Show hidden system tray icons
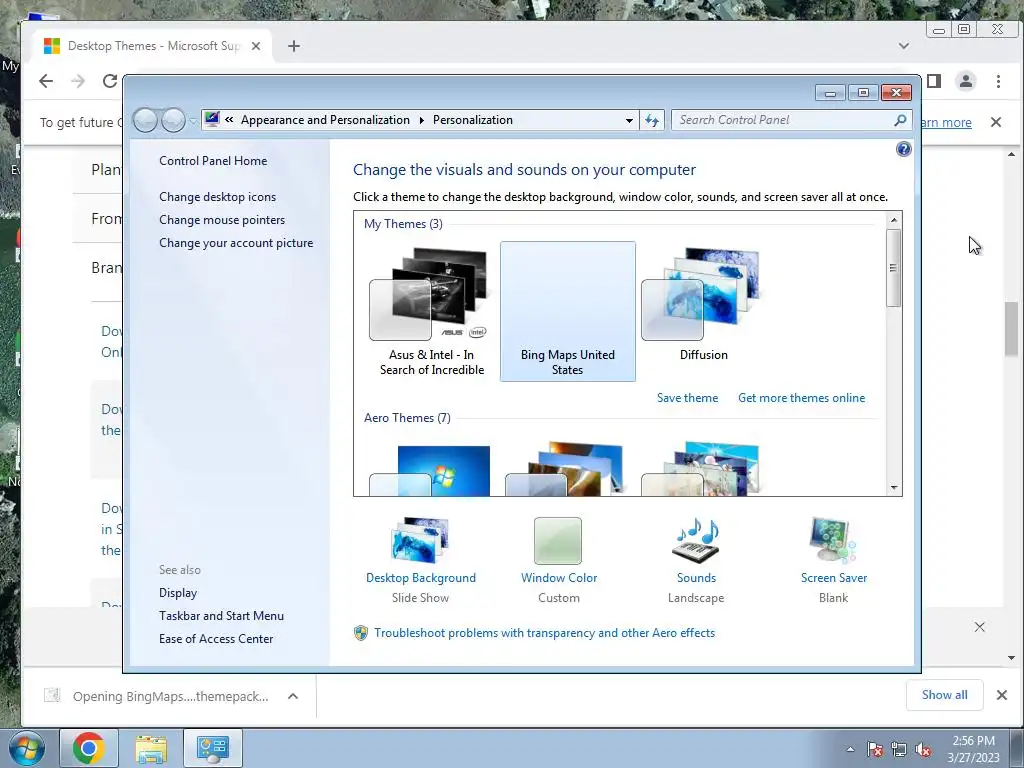Image resolution: width=1024 pixels, height=768 pixels. coord(850,749)
